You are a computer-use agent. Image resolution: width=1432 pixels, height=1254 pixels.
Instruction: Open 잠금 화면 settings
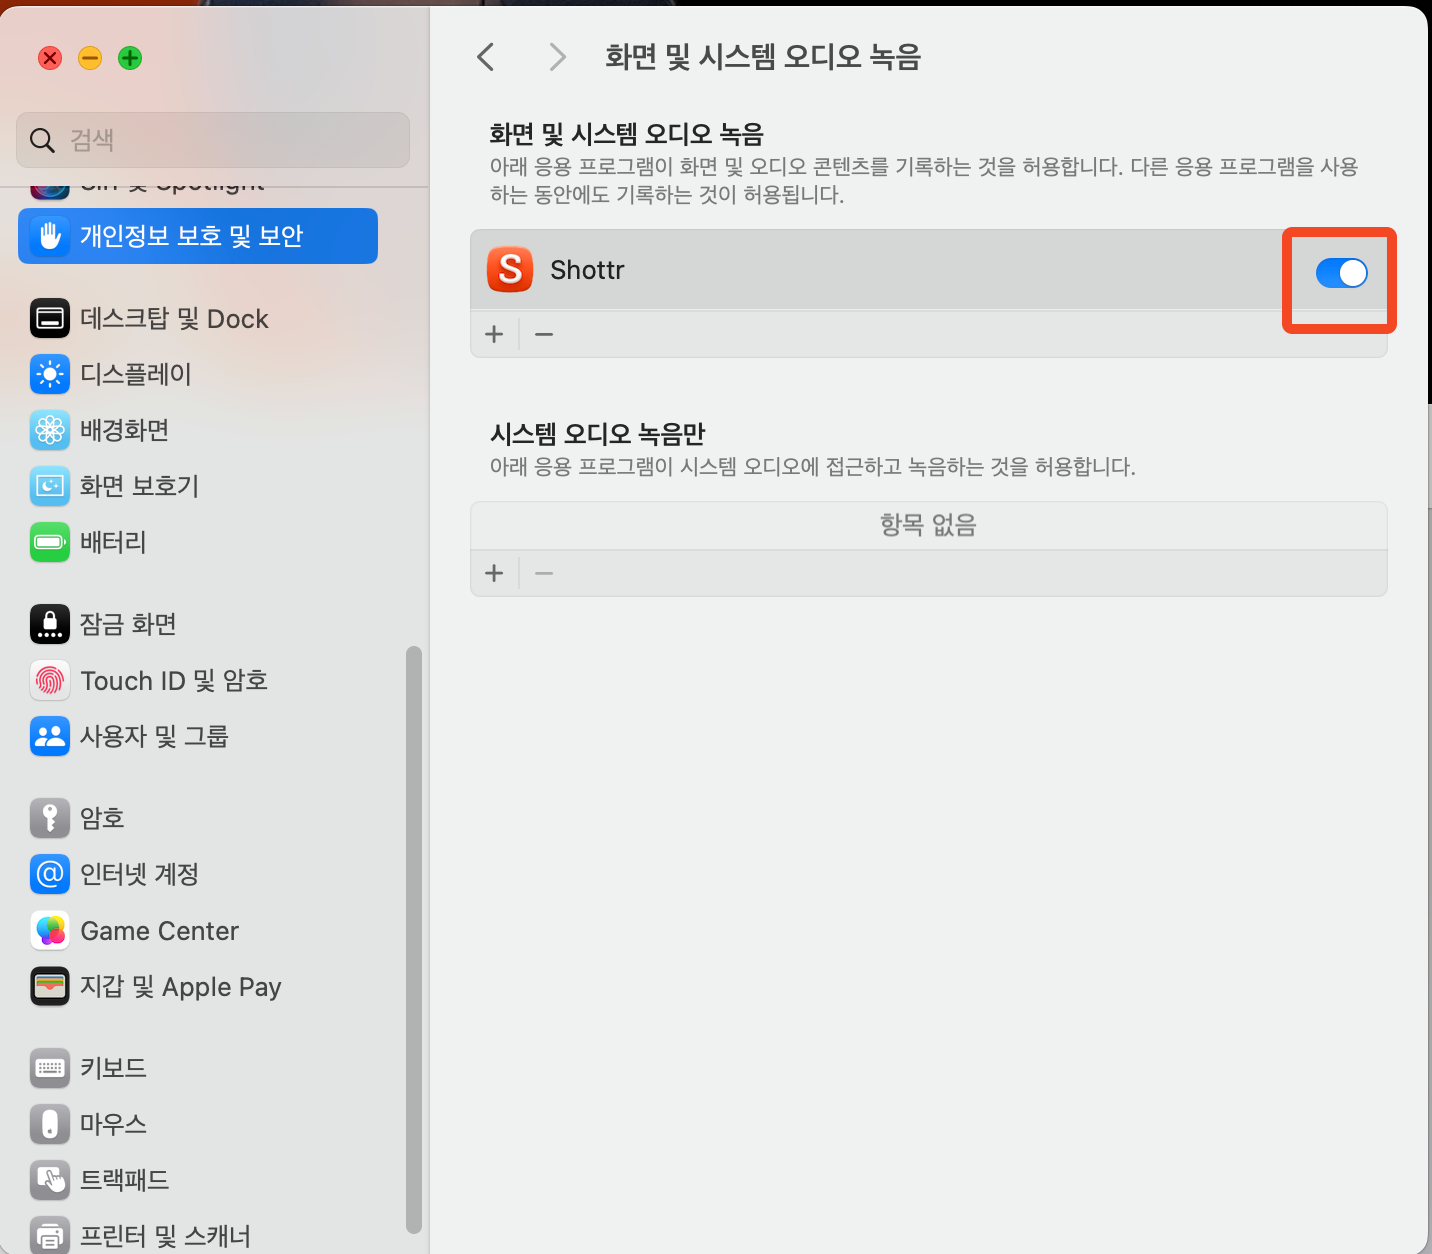[50, 623]
